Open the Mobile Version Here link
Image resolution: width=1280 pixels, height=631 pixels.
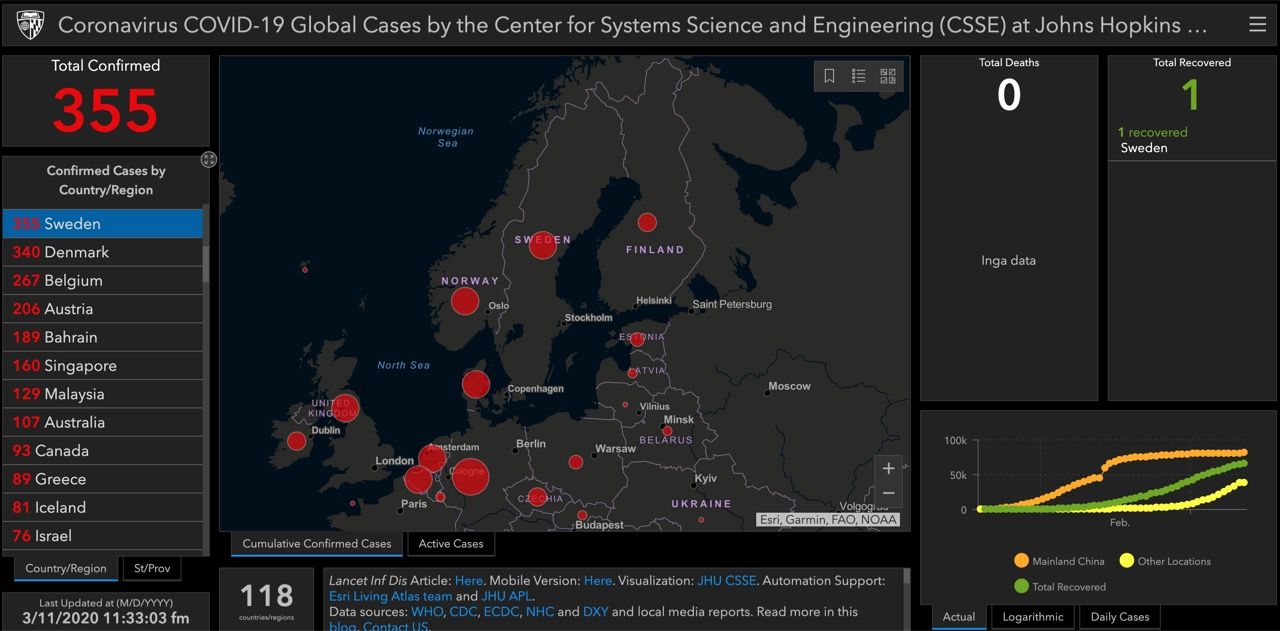point(598,580)
